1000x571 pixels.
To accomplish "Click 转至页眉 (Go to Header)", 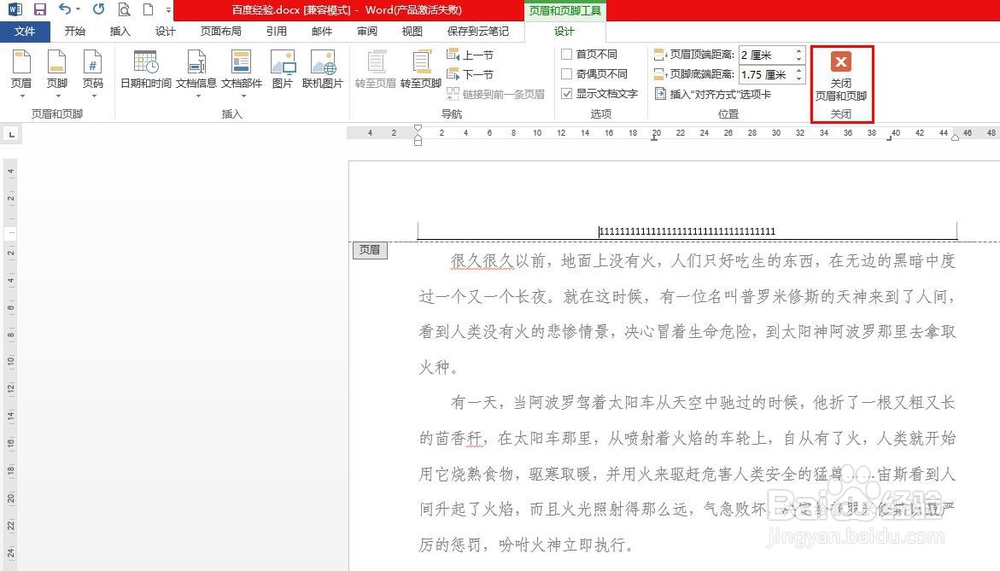I will 376,70.
